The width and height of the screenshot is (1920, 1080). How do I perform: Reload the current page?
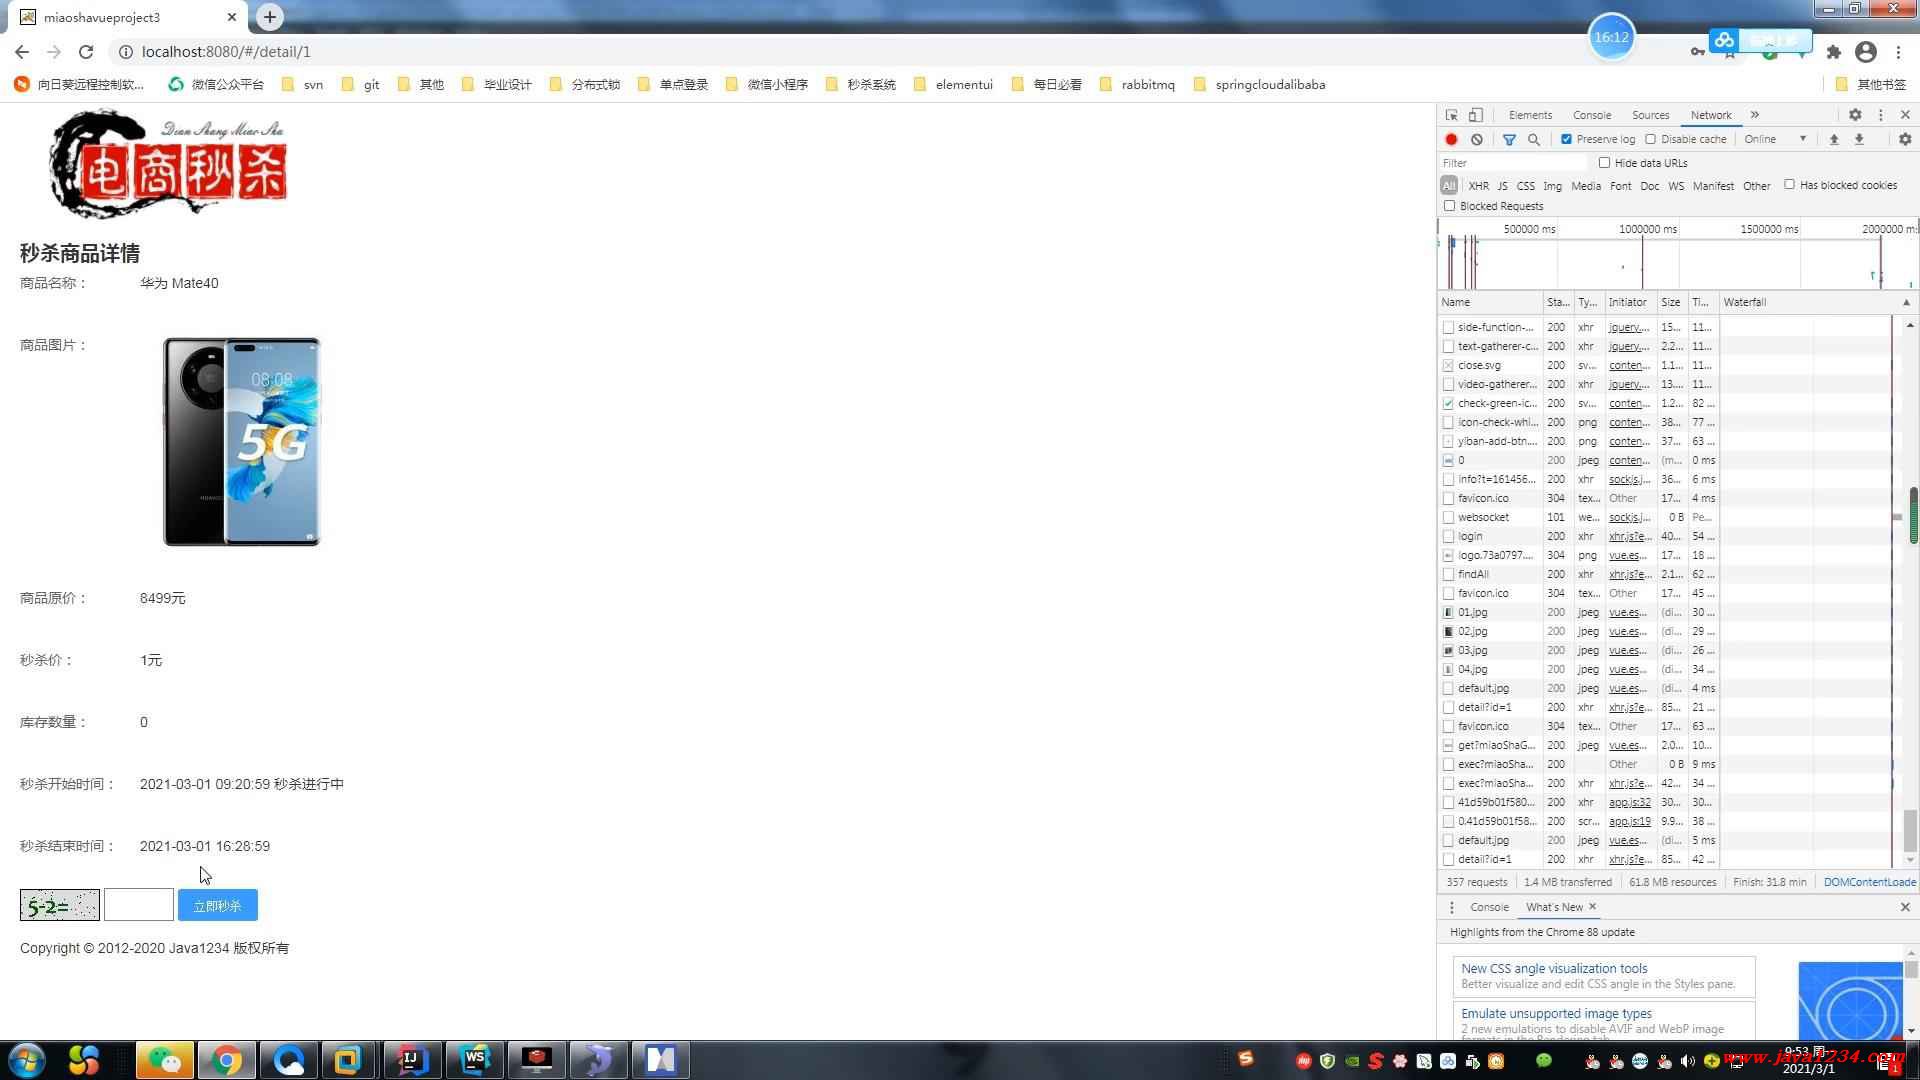coord(86,52)
